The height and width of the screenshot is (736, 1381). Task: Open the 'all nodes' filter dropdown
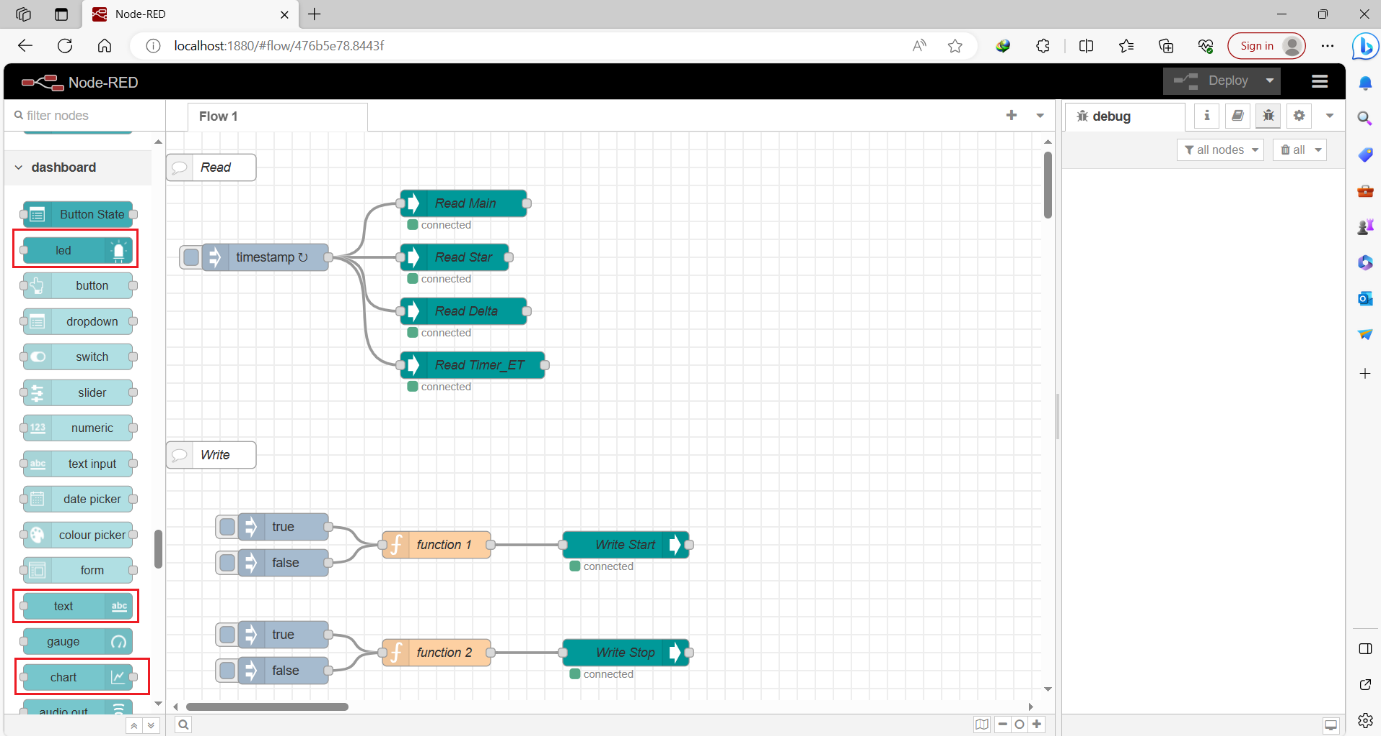[1220, 149]
